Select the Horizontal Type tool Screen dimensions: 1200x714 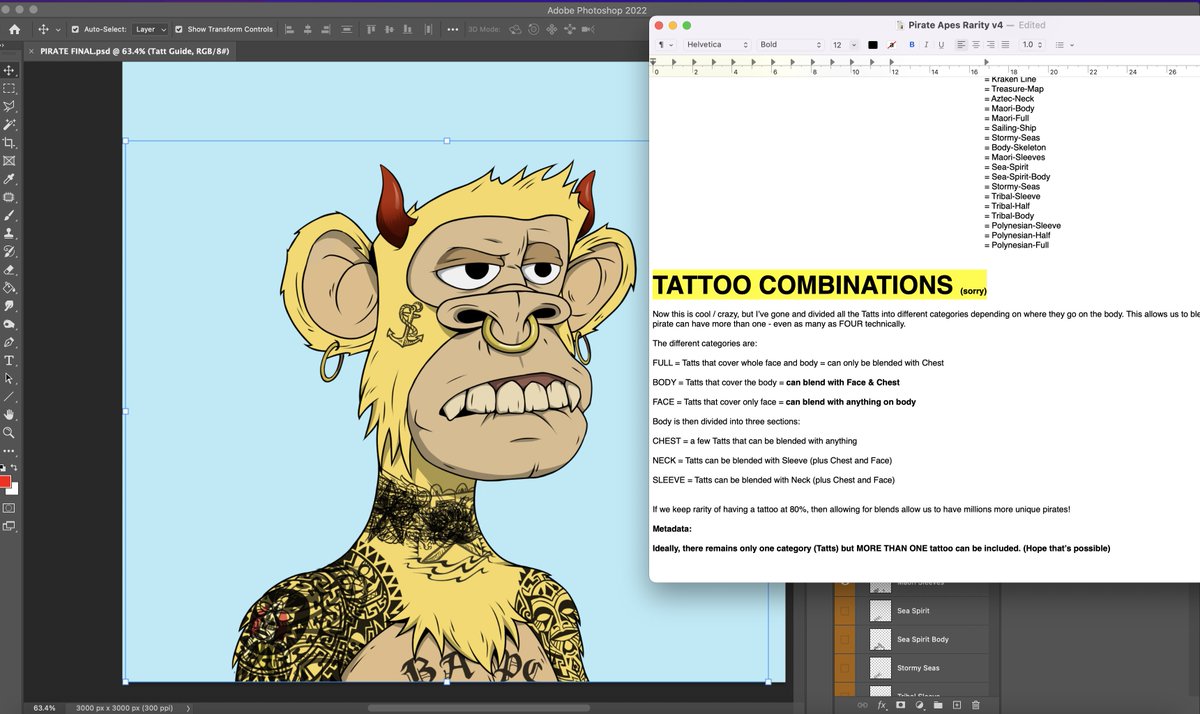[x=10, y=360]
